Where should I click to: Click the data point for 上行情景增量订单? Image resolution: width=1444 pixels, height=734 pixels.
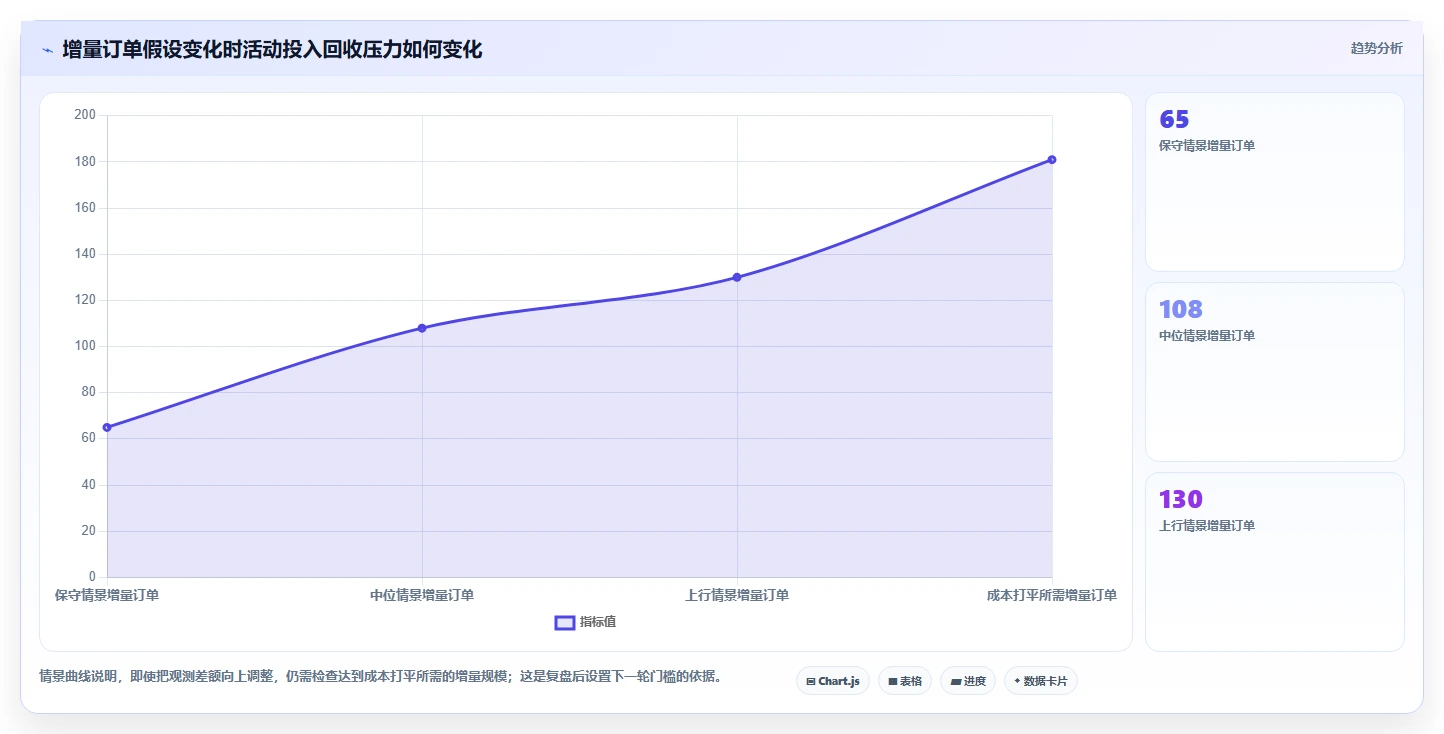pos(737,277)
